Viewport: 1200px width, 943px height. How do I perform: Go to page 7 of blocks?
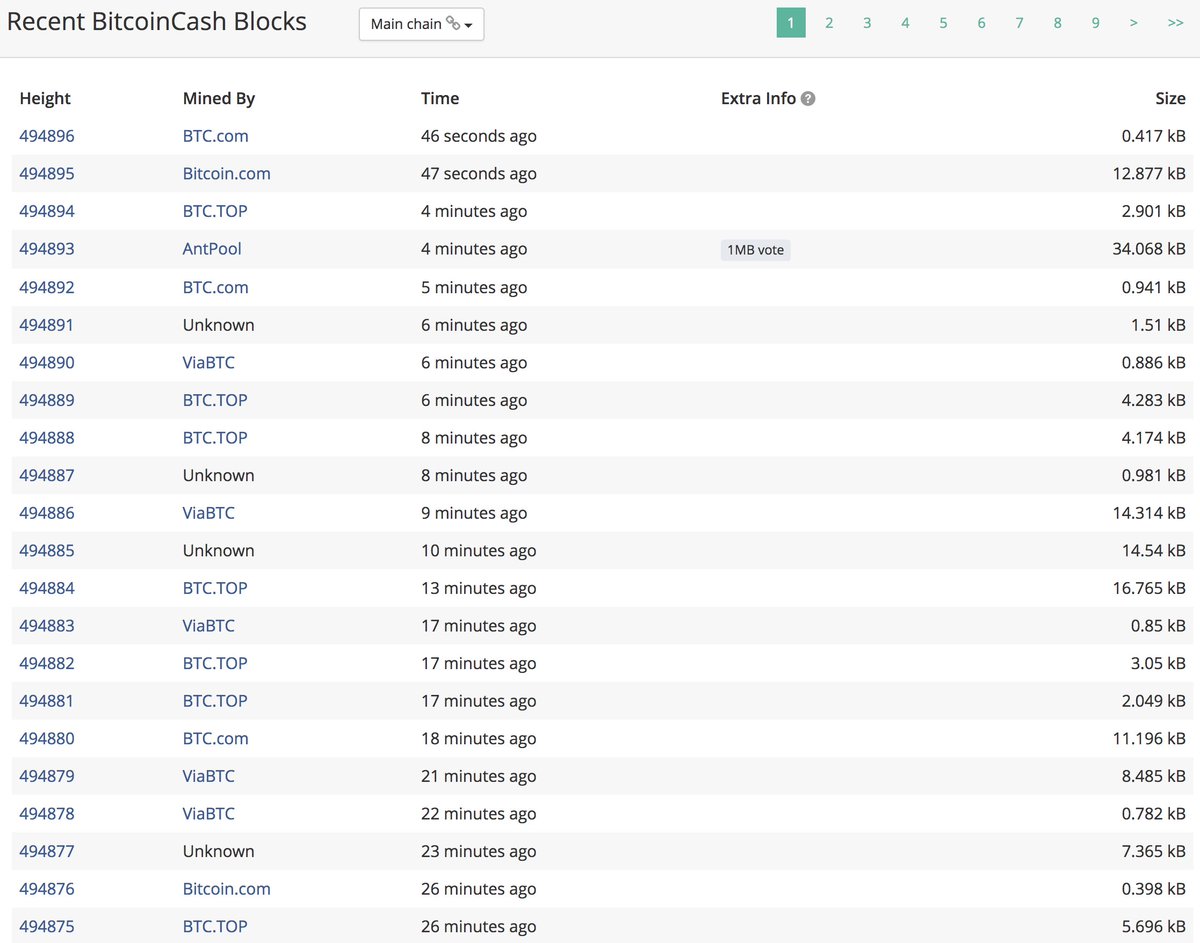coord(1019,23)
